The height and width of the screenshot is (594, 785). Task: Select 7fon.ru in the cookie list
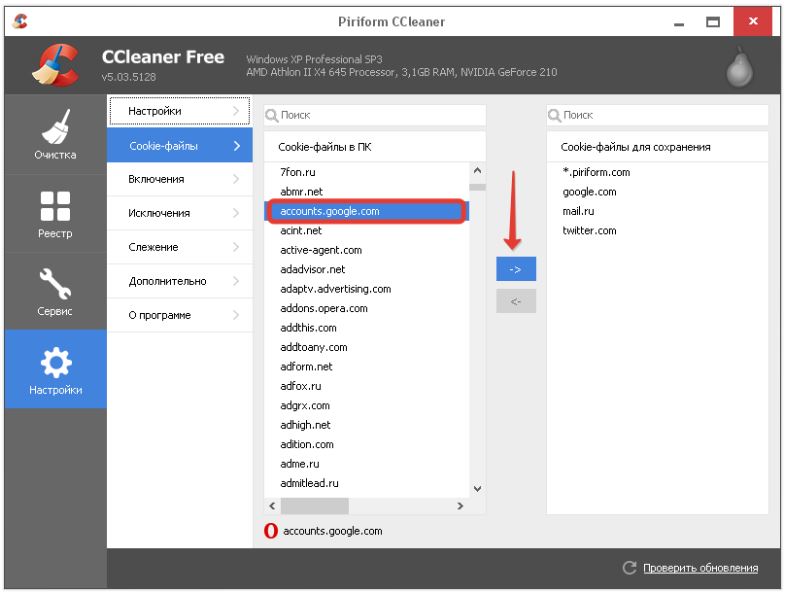point(366,172)
